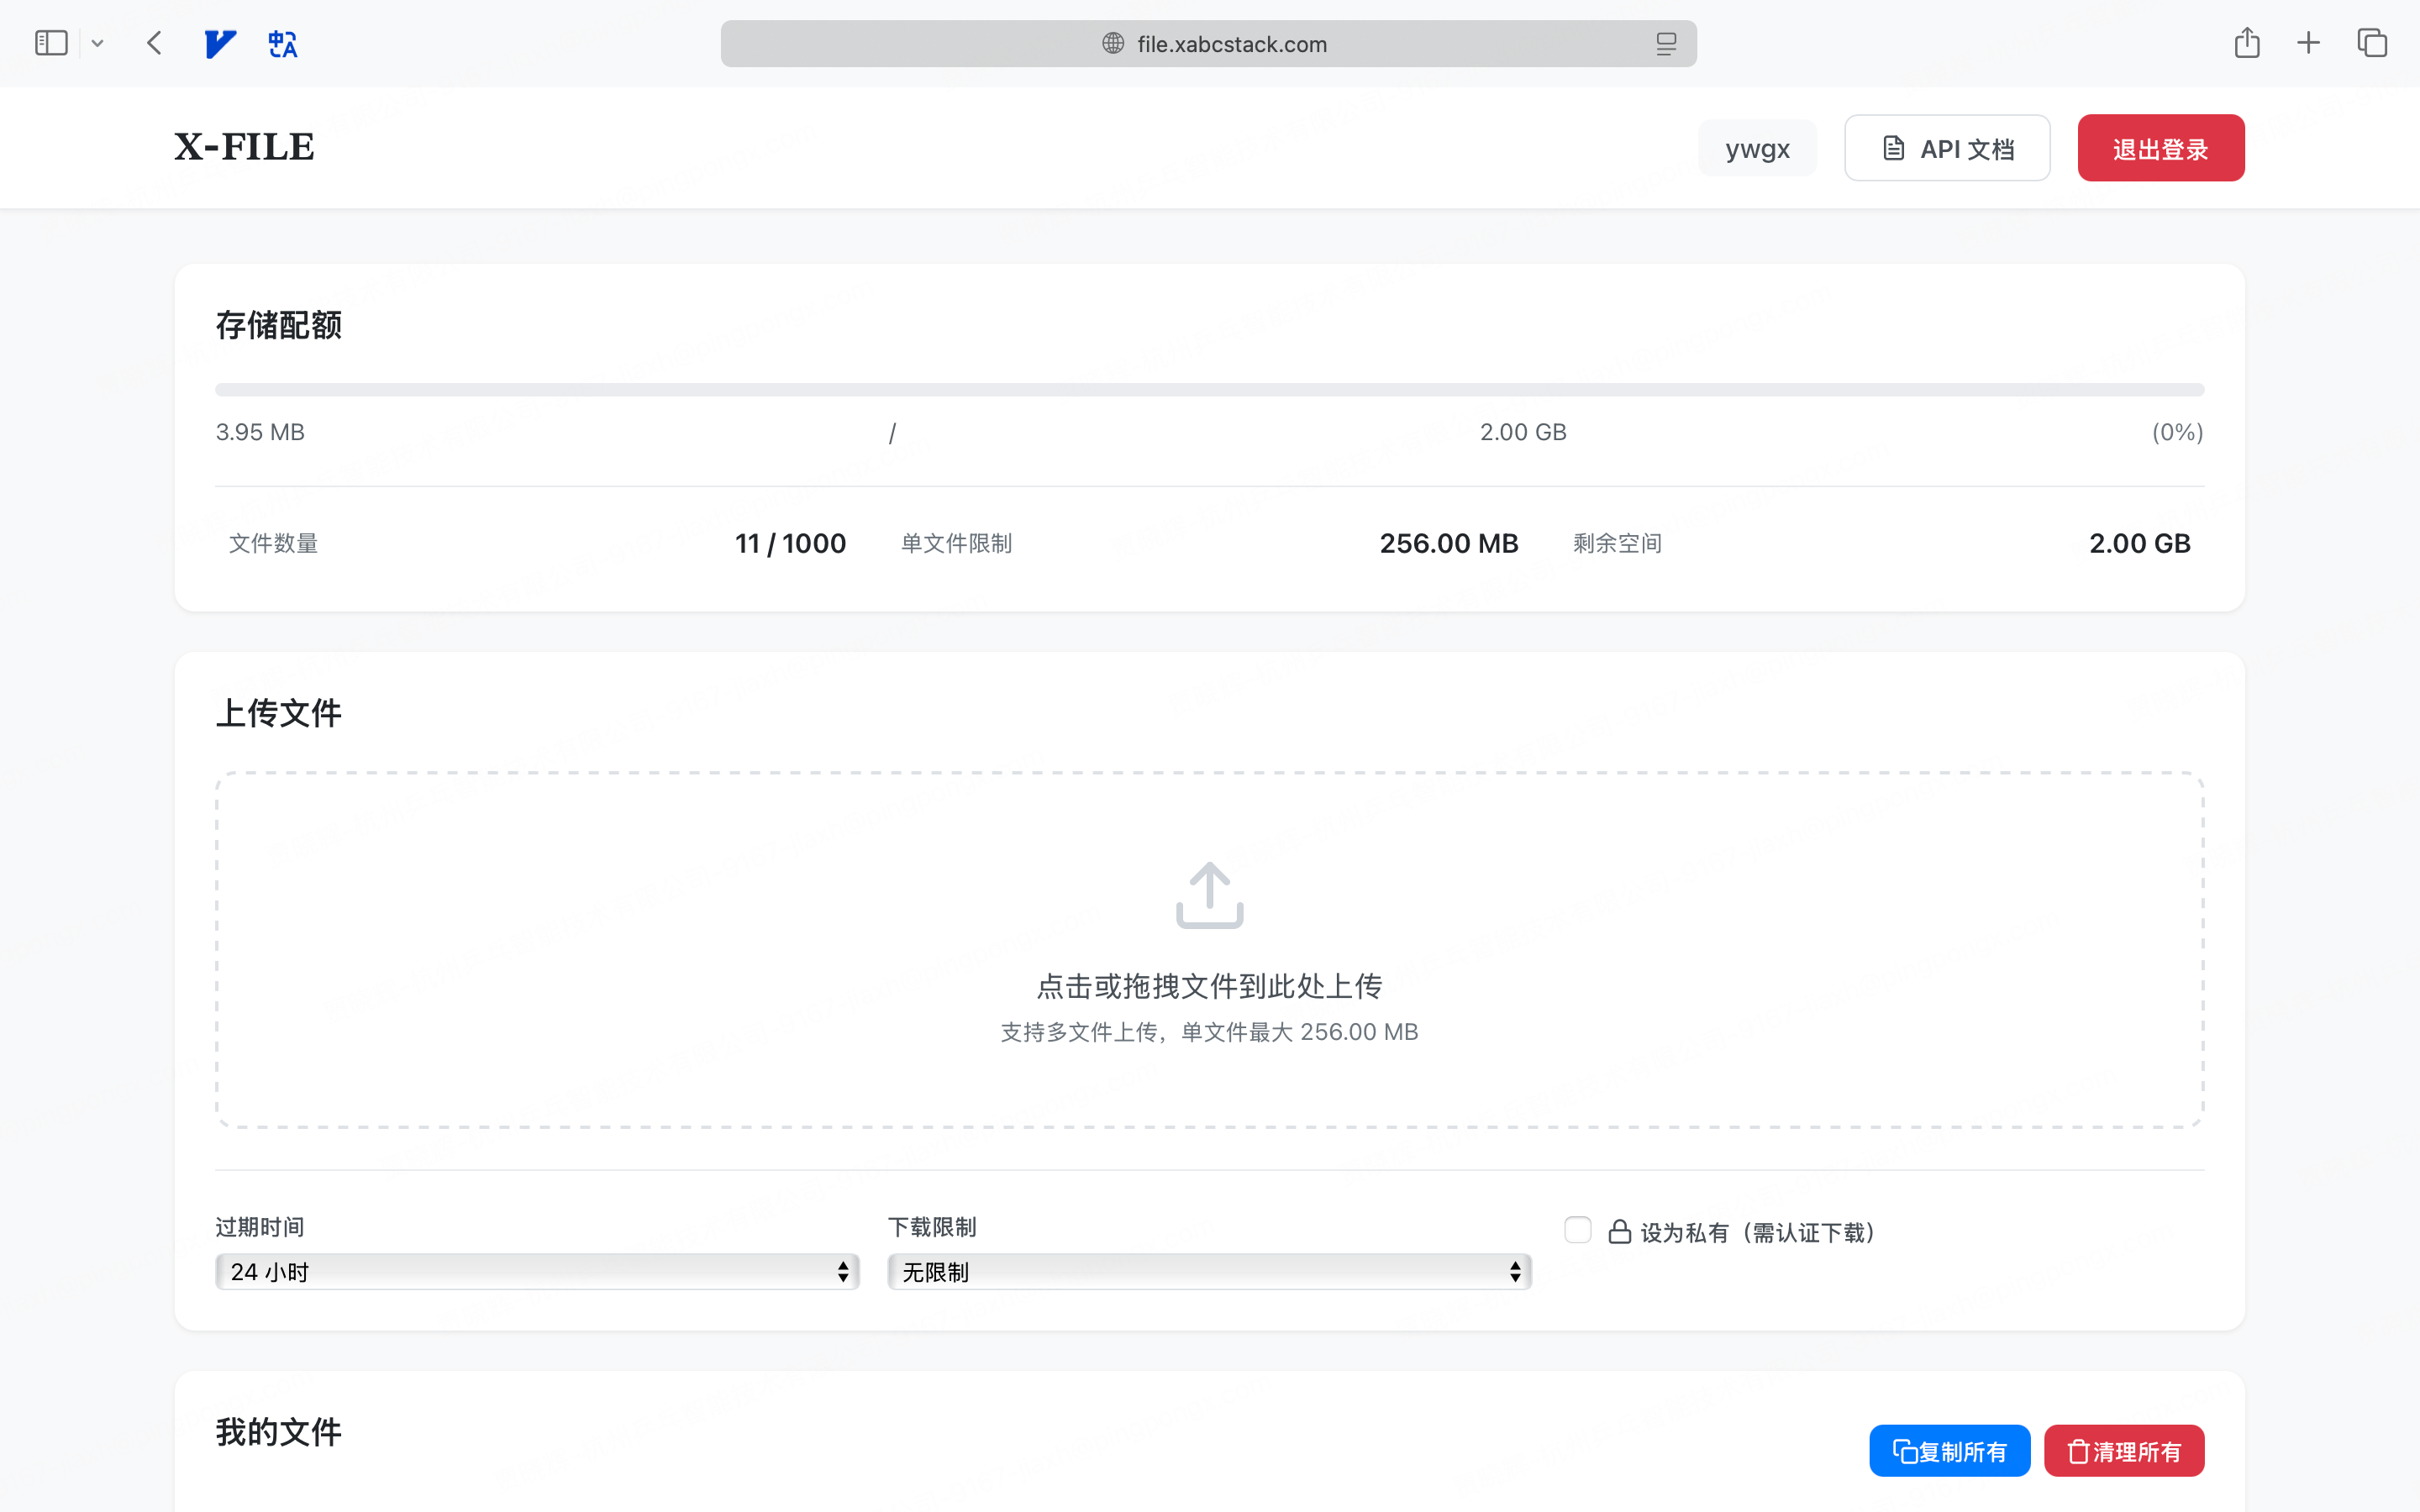2420x1512 pixels.
Task: Toggle the Safari sidebar icon
Action: point(51,43)
